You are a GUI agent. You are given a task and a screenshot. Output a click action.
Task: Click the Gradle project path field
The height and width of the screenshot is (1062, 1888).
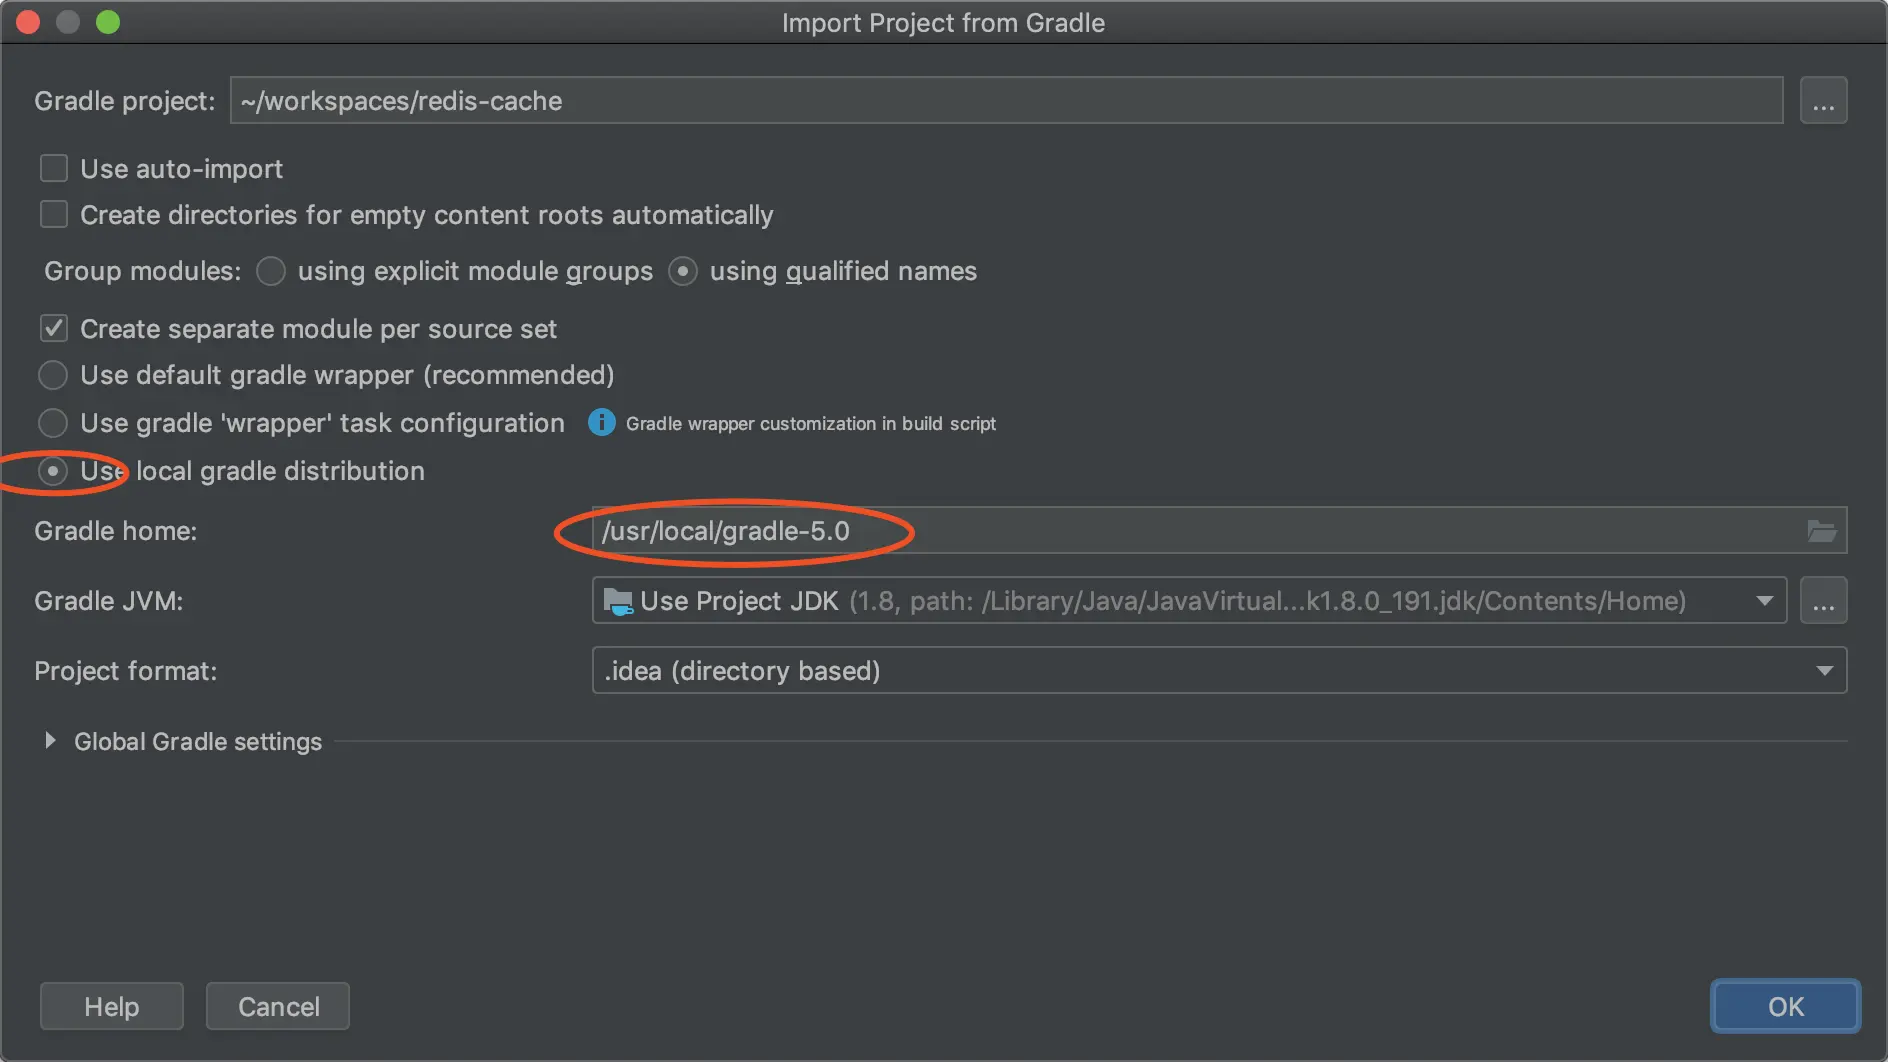coord(1005,101)
